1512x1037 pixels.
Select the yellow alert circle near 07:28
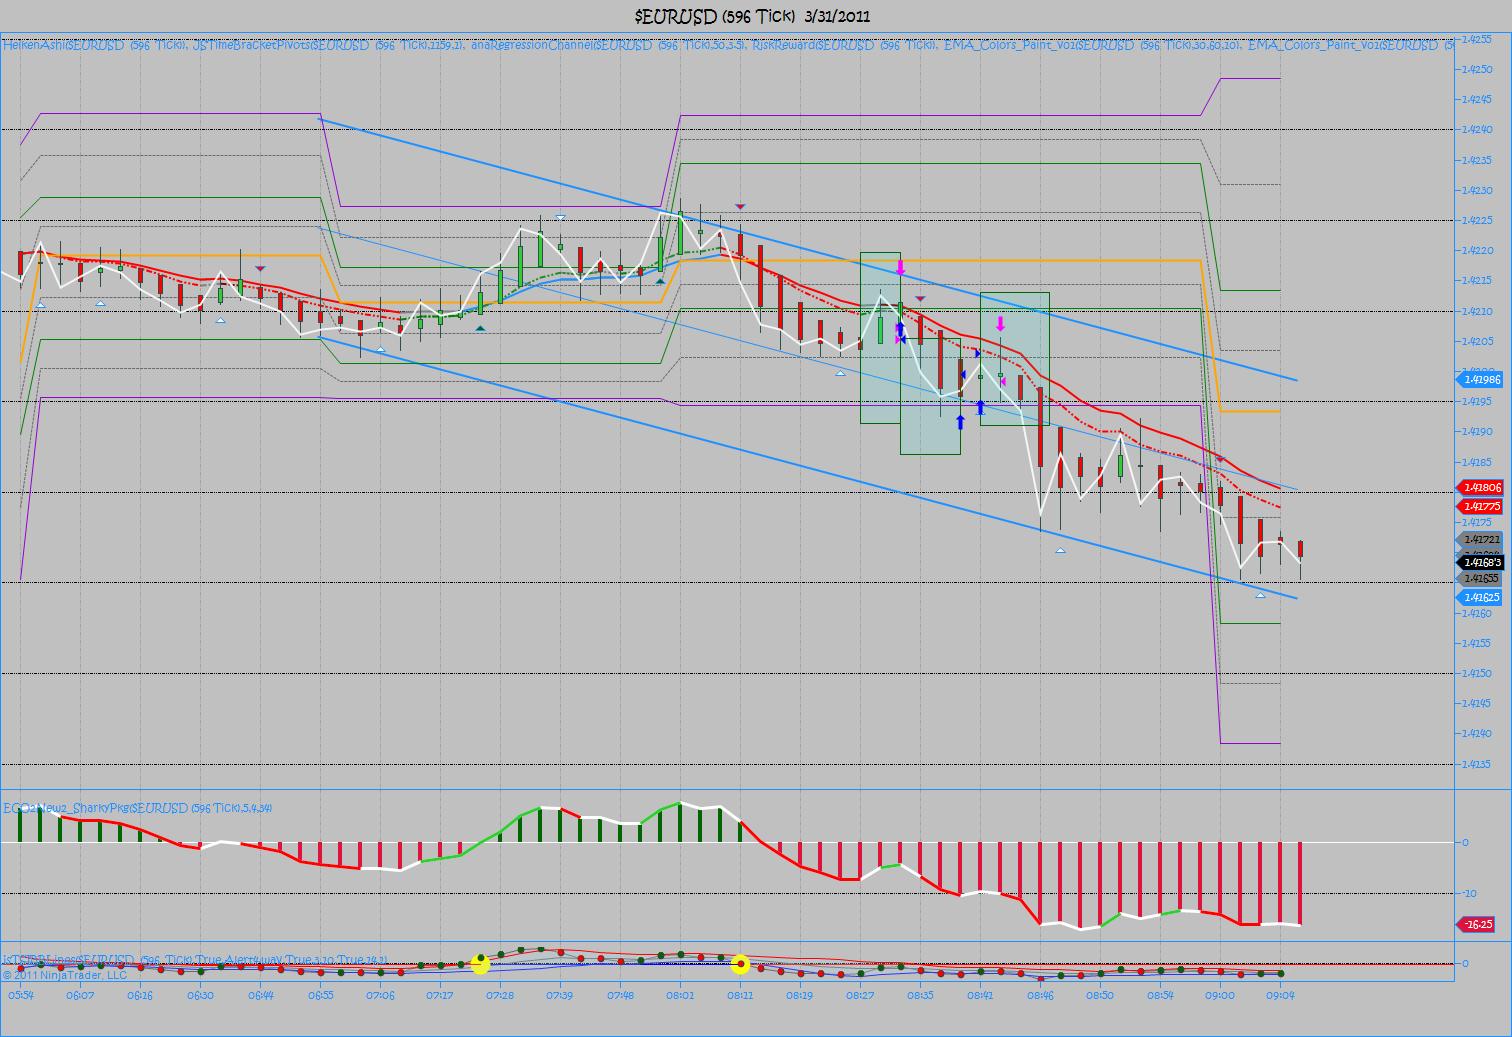click(480, 964)
